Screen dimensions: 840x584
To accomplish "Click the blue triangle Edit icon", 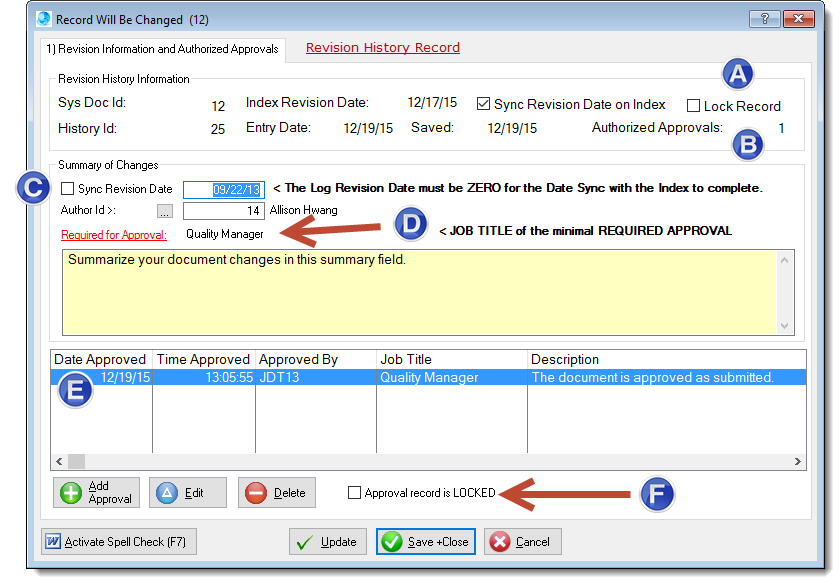I will point(167,493).
